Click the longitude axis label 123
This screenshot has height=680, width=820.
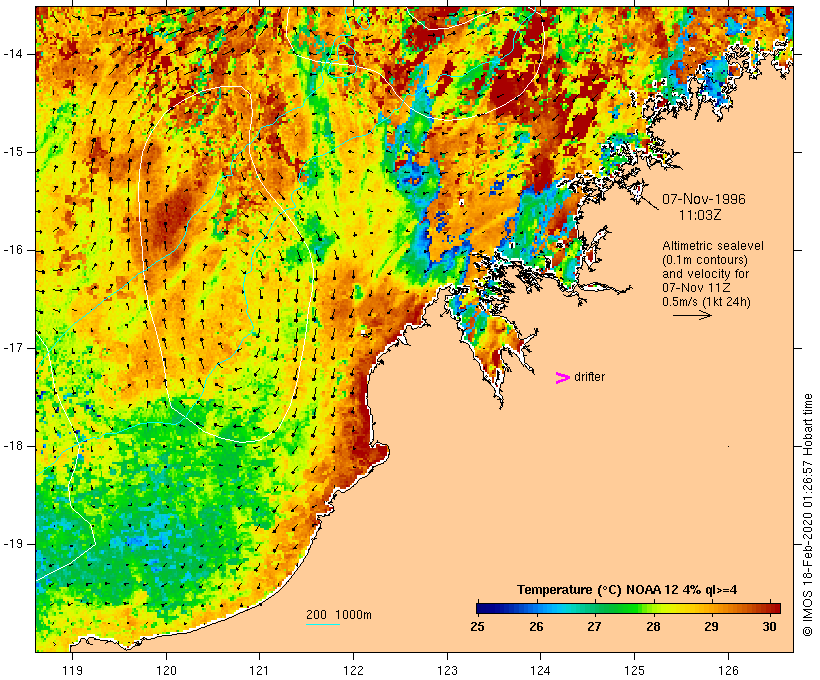pos(447,670)
